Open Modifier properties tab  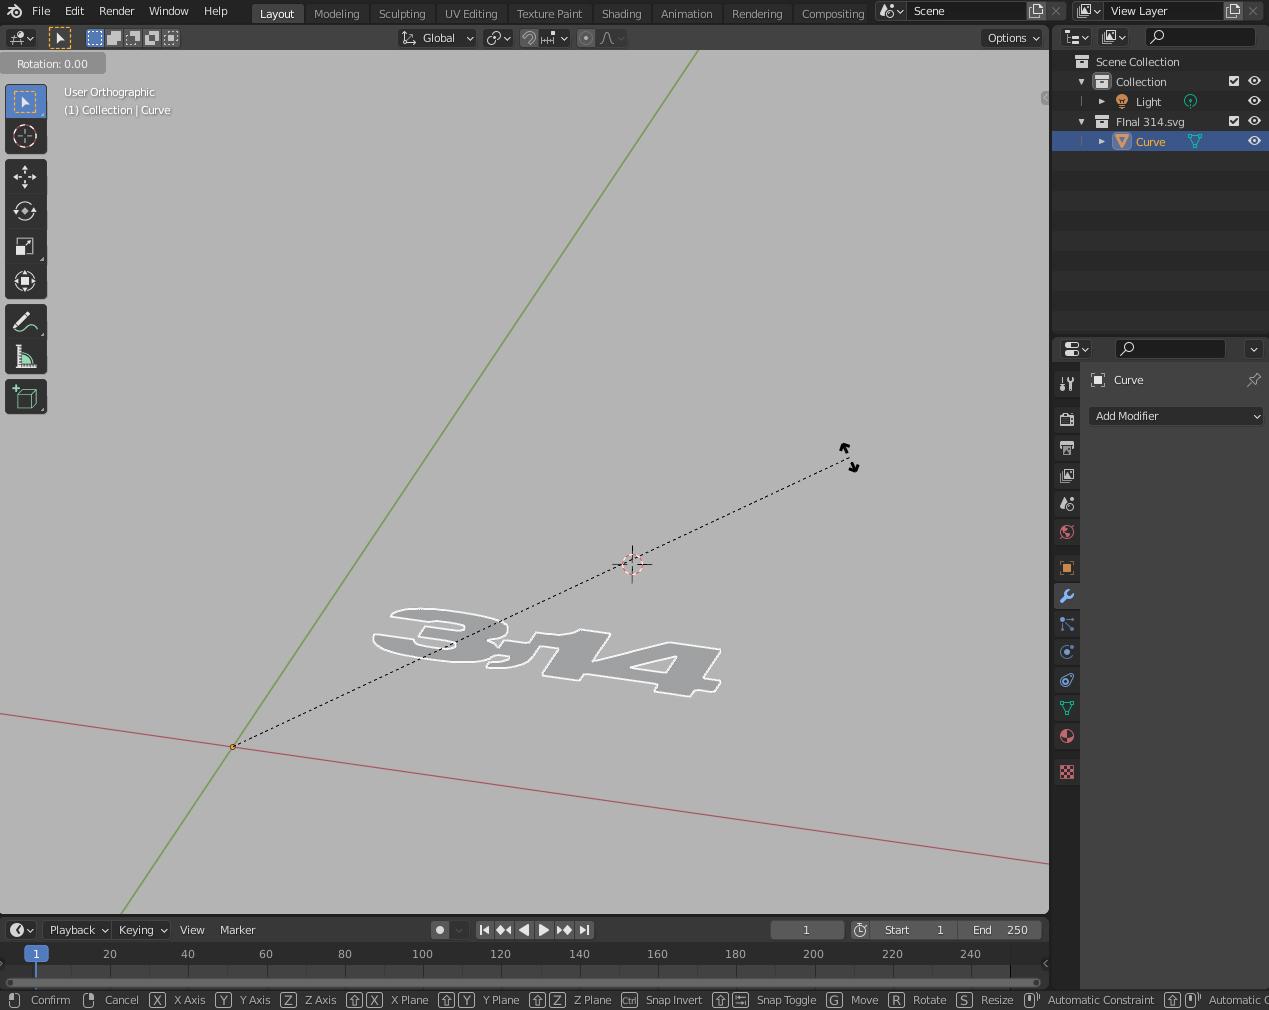click(1067, 596)
